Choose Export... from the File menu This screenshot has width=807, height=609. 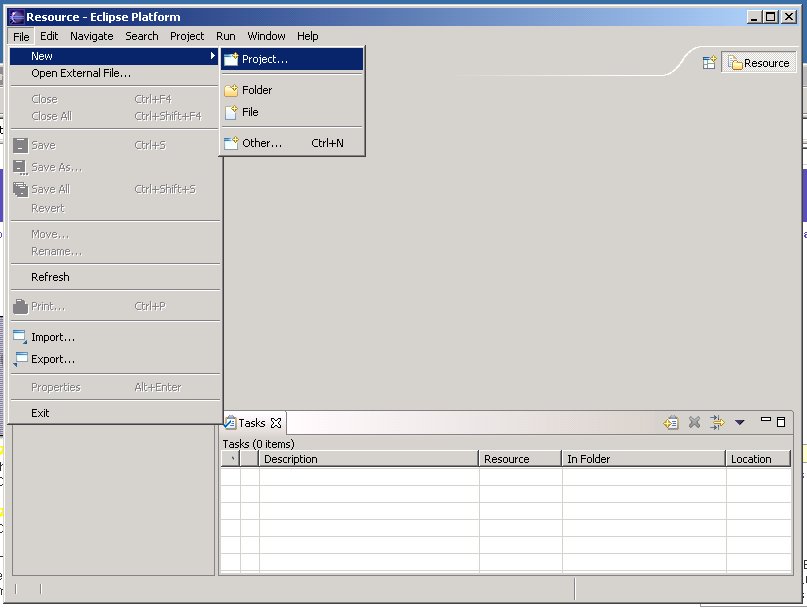click(x=116, y=359)
